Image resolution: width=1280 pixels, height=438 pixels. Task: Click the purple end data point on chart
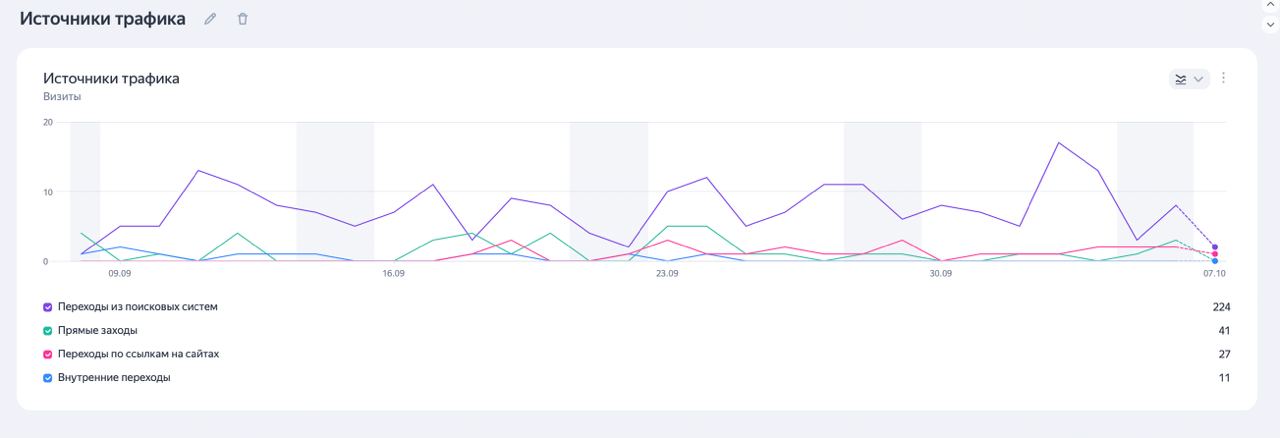[1215, 246]
